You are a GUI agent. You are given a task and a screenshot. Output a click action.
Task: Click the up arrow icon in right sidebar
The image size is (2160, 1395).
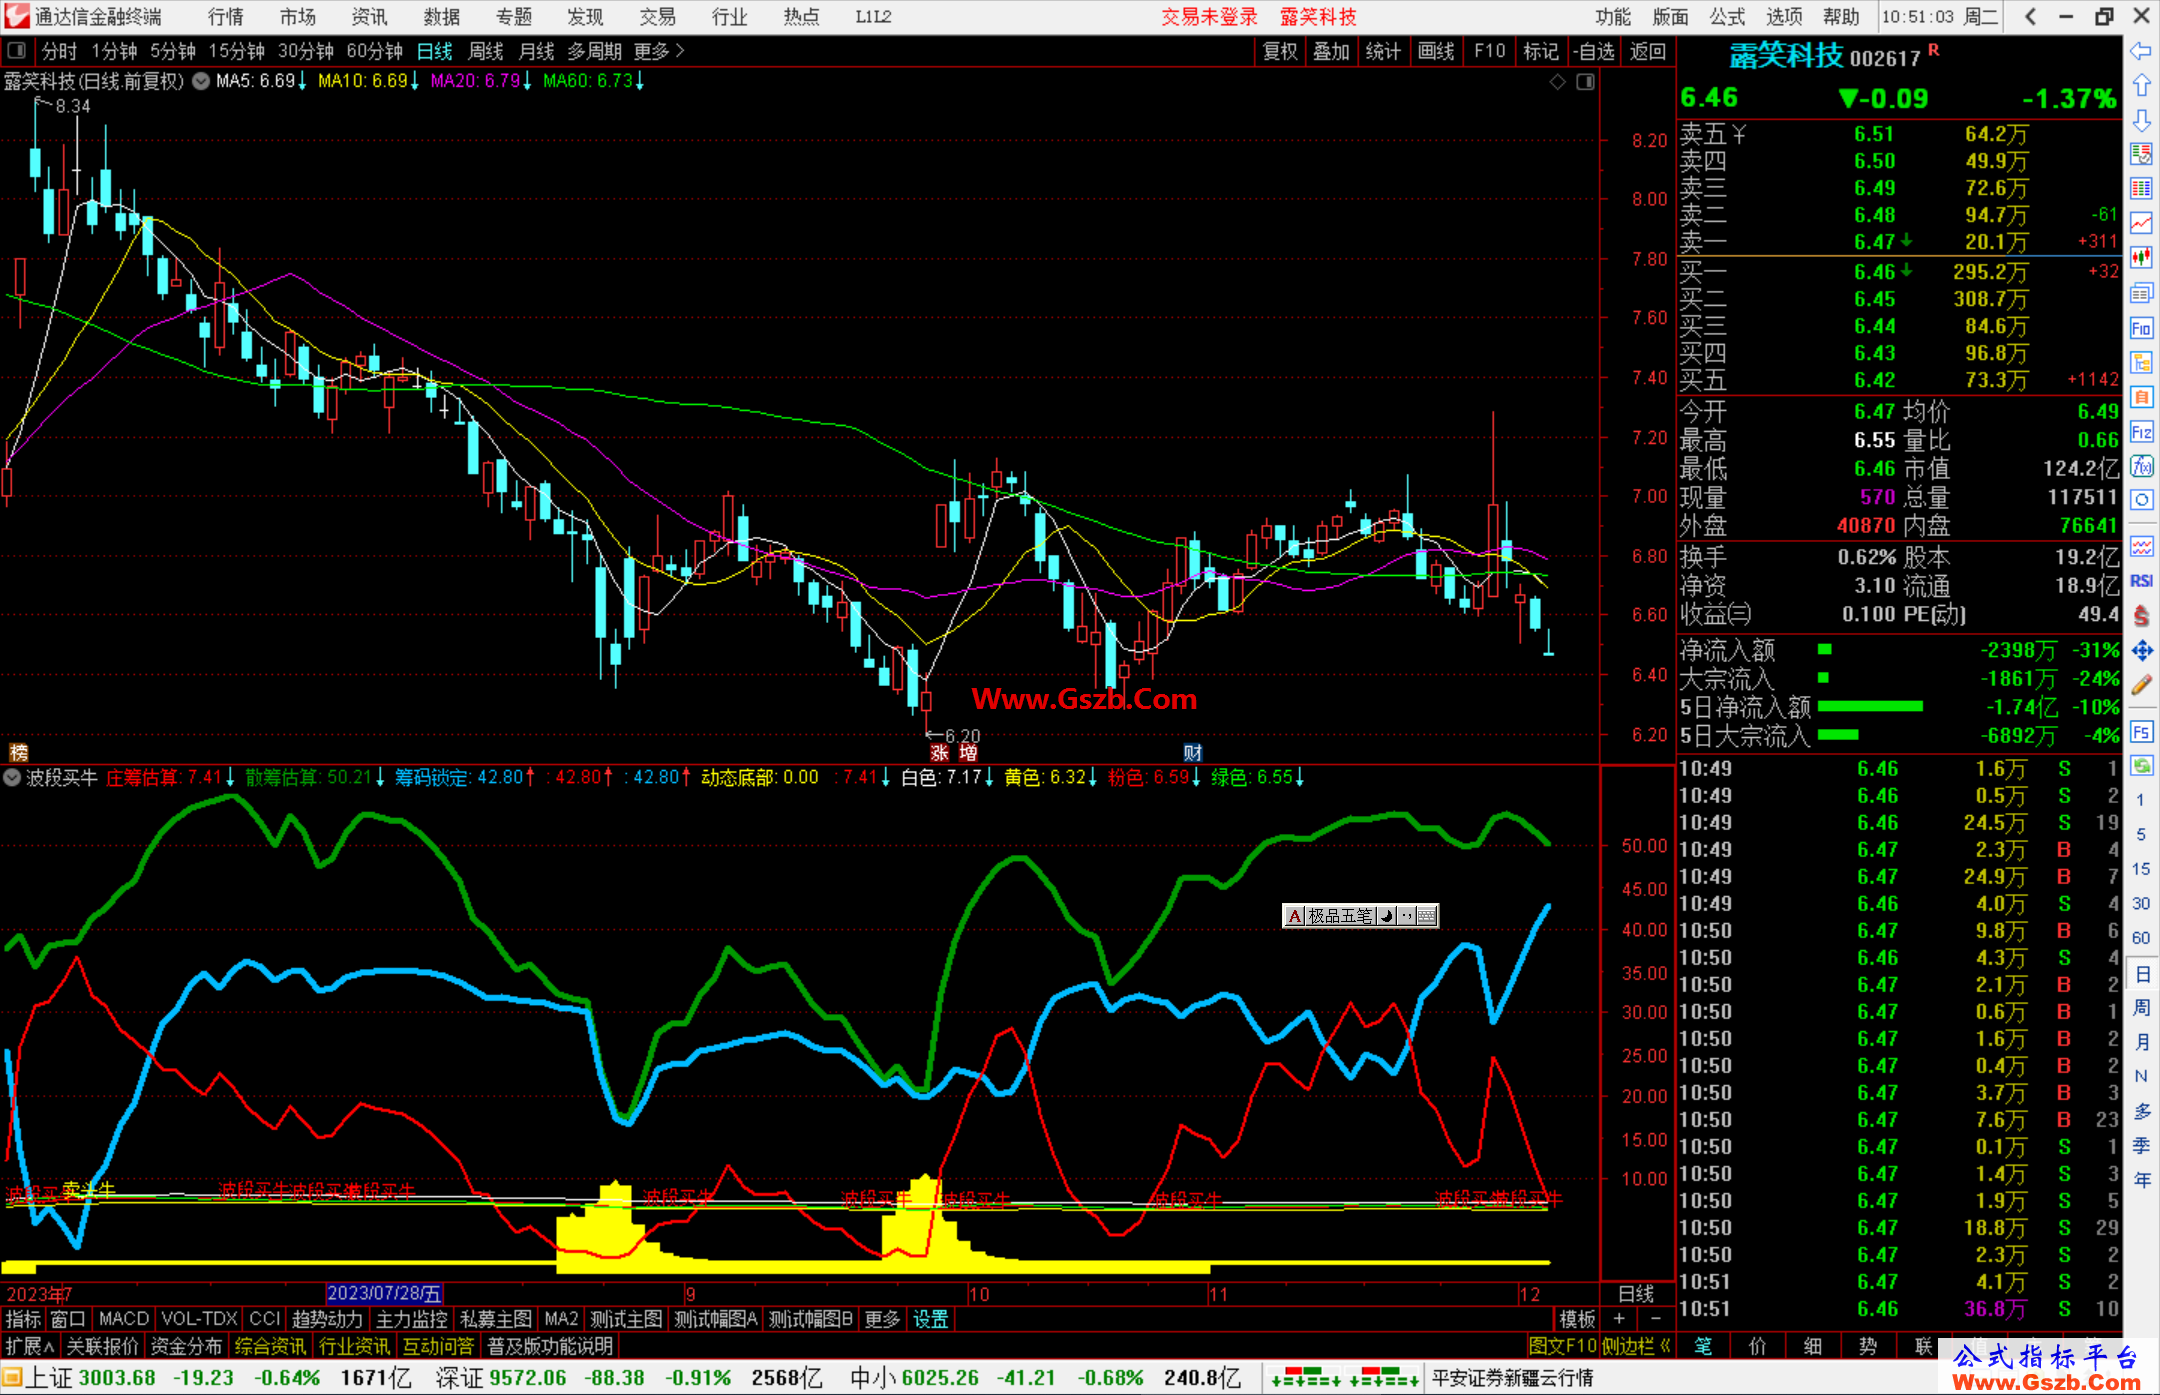click(2141, 86)
